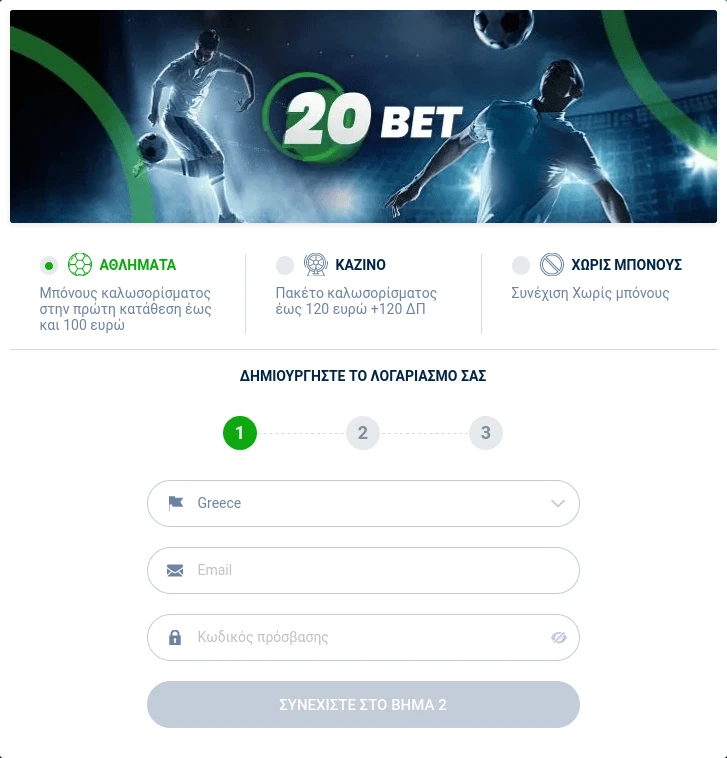
Task: Focus the Κωδικός πρόσβασης password field
Action: tap(364, 637)
